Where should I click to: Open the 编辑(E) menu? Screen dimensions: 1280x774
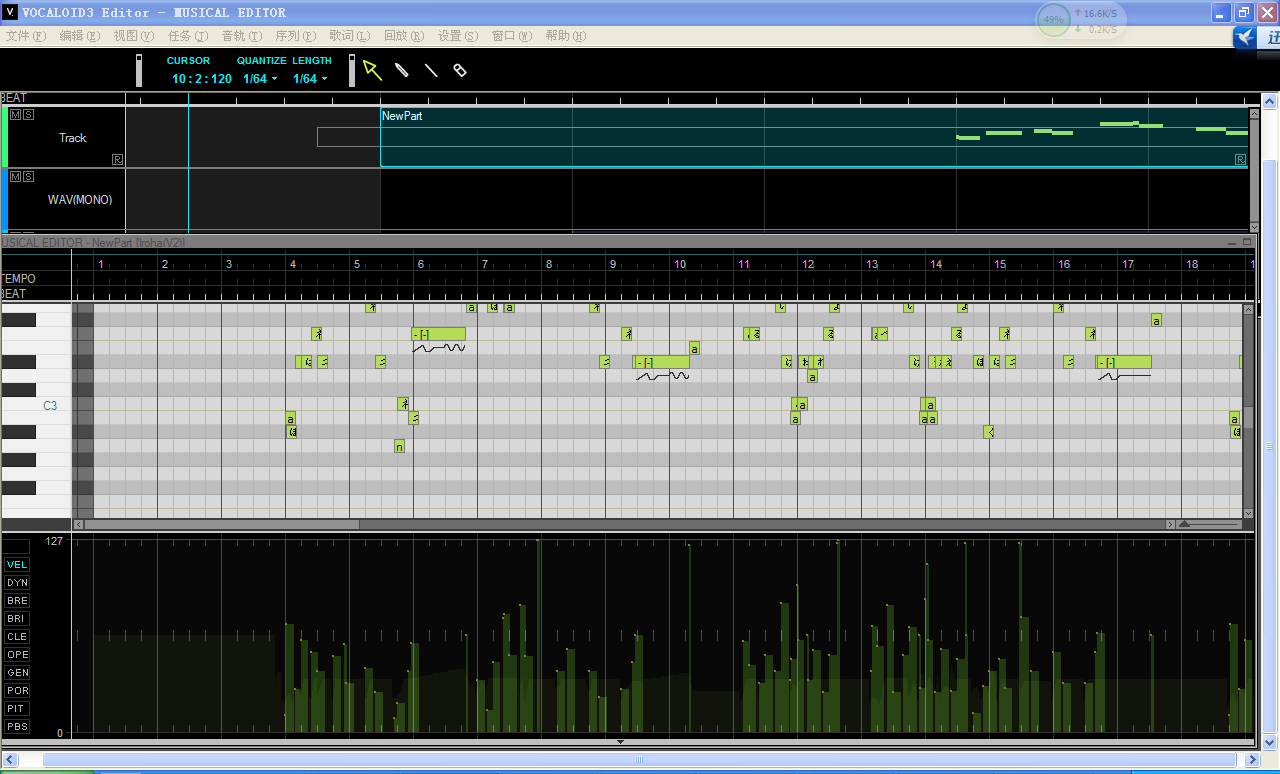point(80,36)
